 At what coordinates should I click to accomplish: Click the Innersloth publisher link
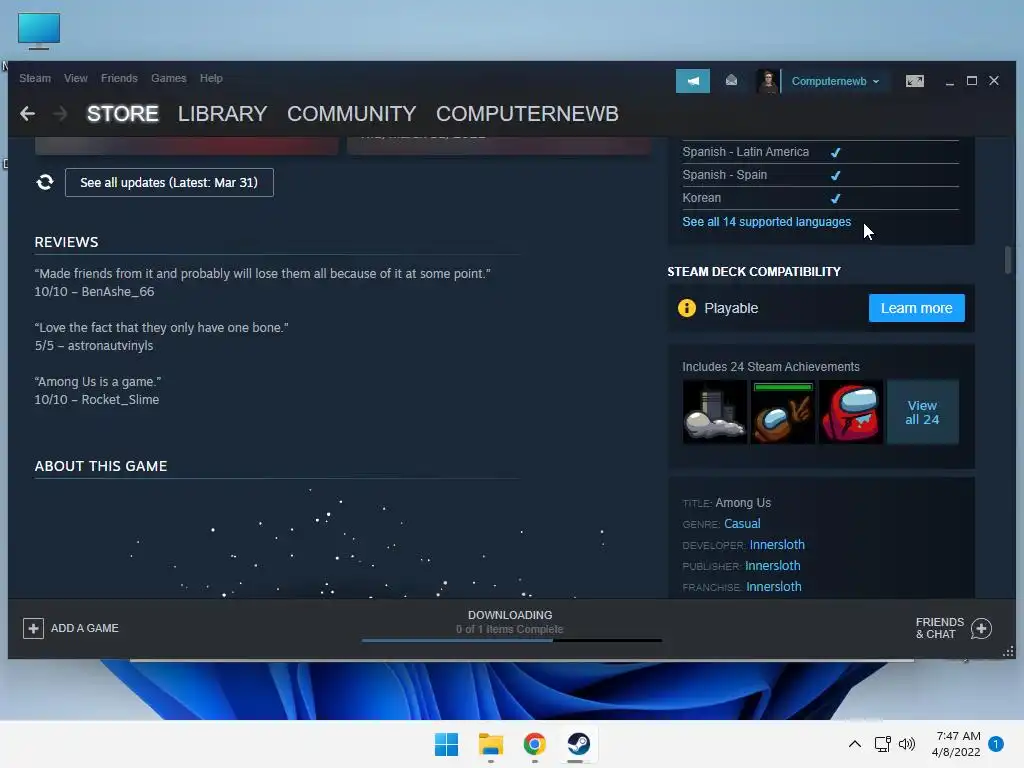coord(773,566)
